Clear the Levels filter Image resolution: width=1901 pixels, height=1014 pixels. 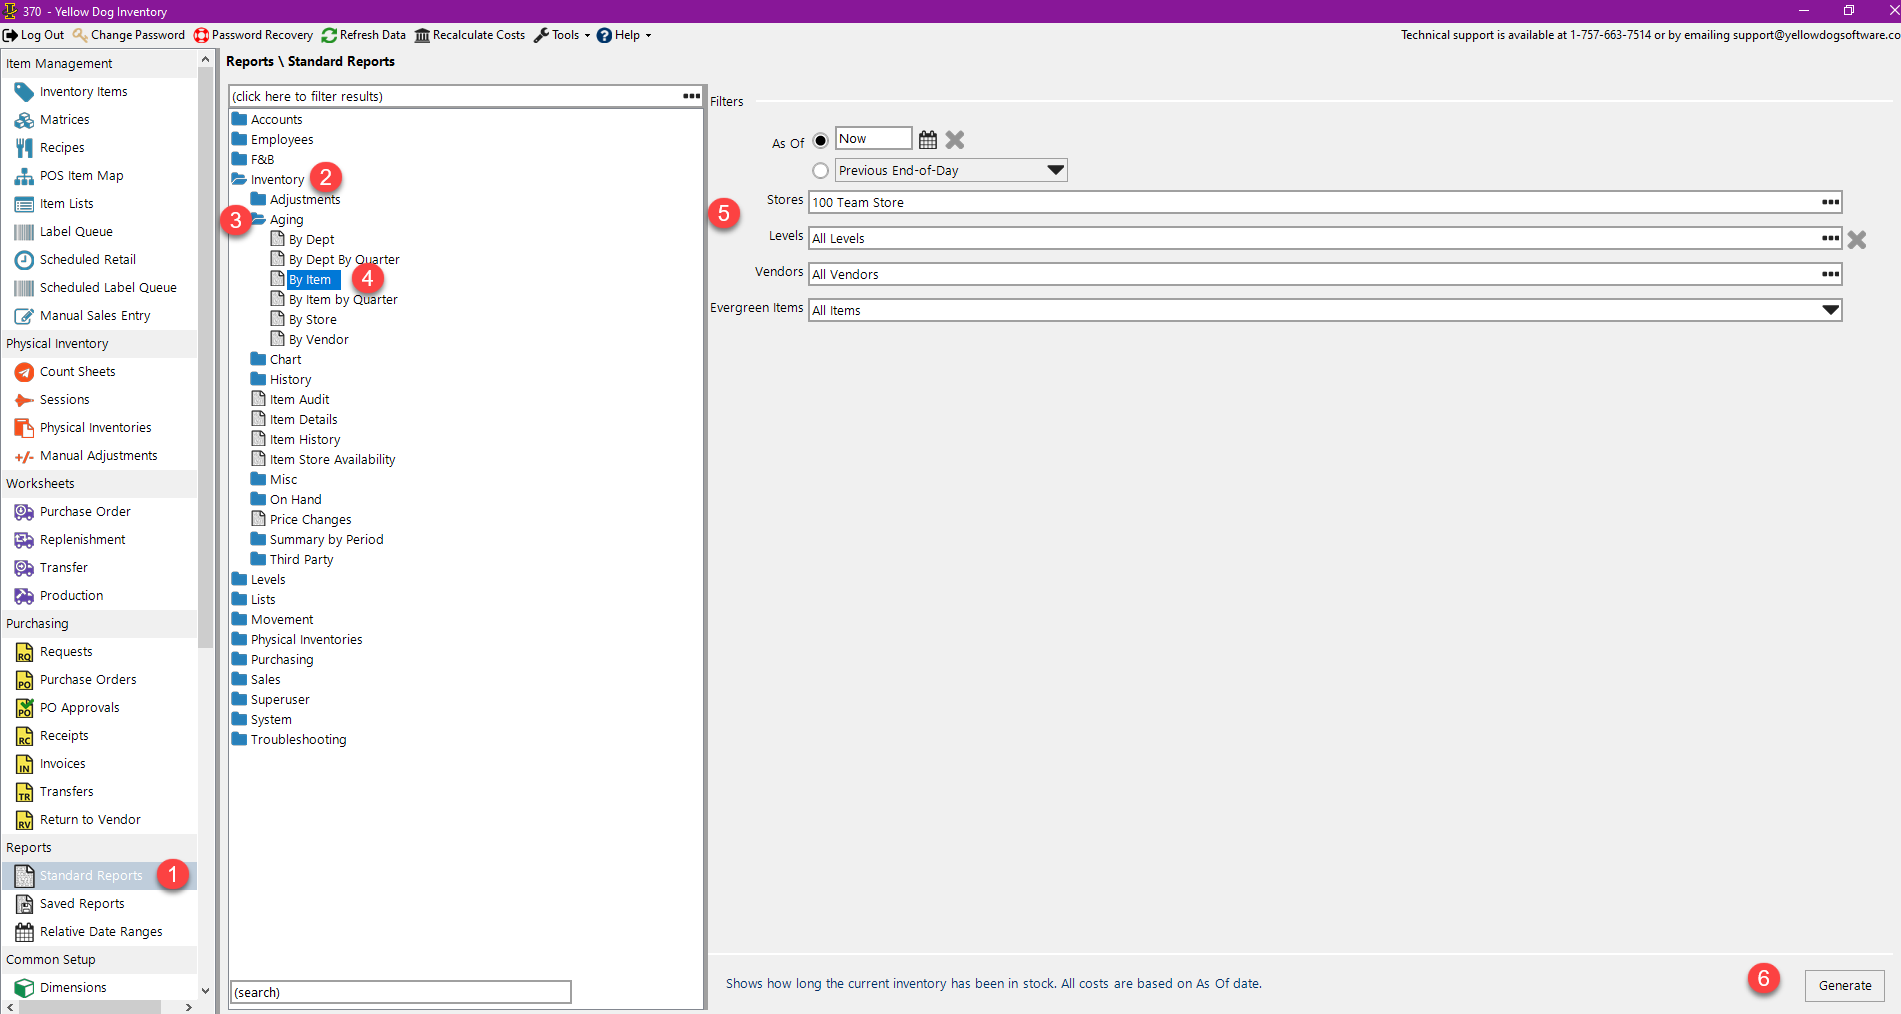click(1857, 240)
